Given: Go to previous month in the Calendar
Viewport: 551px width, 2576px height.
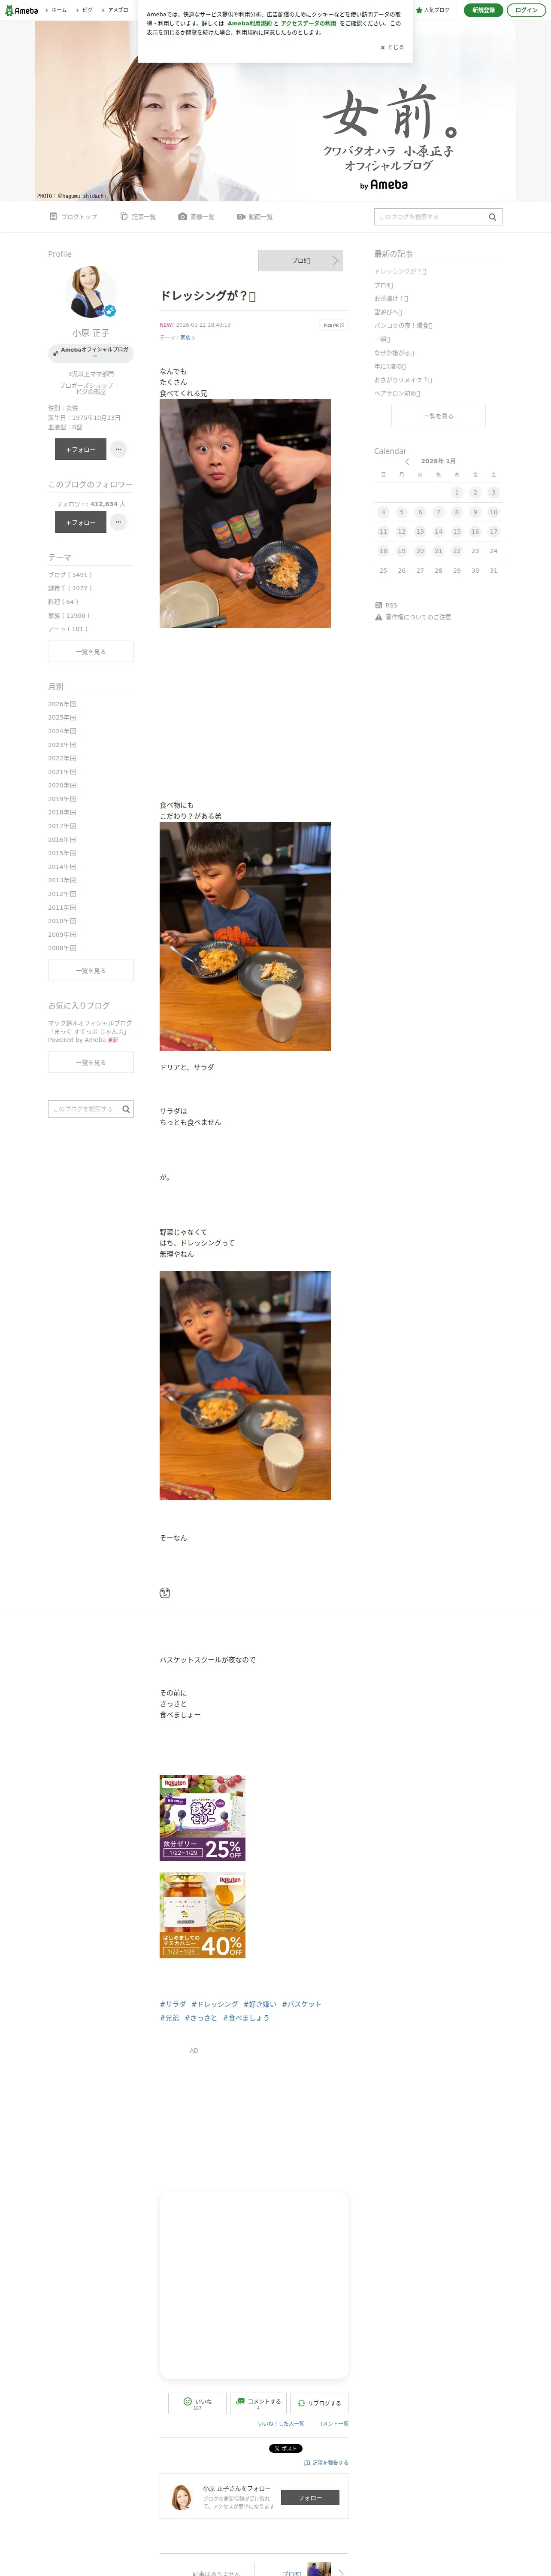Looking at the screenshot, I should 407,462.
